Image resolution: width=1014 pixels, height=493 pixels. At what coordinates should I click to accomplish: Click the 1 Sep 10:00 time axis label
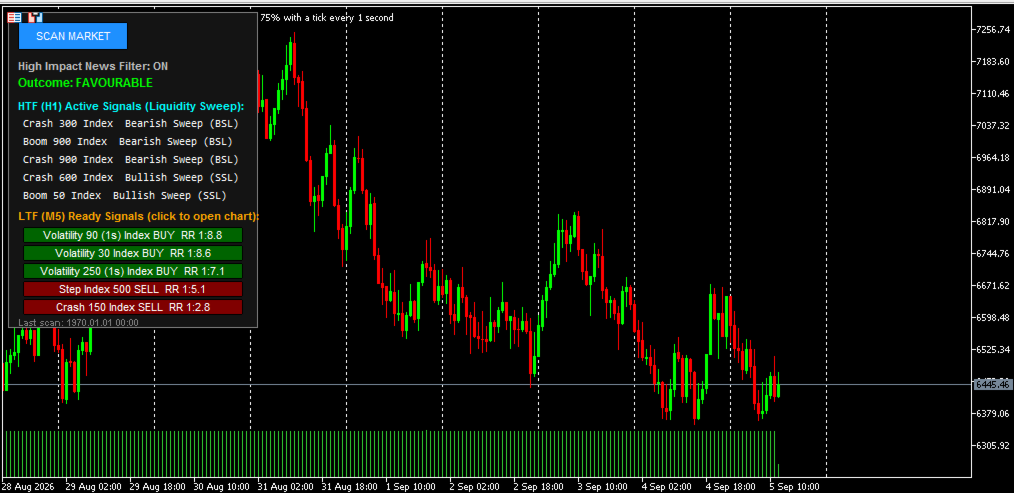pyautogui.click(x=409, y=487)
